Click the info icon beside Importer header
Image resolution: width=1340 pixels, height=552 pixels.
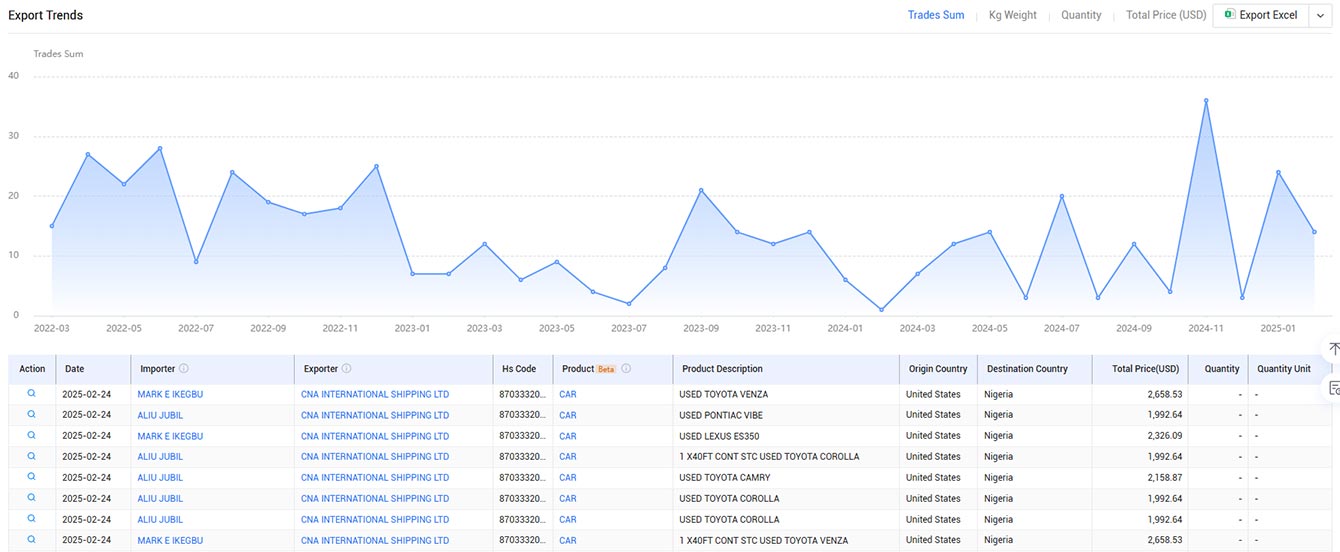tap(184, 369)
